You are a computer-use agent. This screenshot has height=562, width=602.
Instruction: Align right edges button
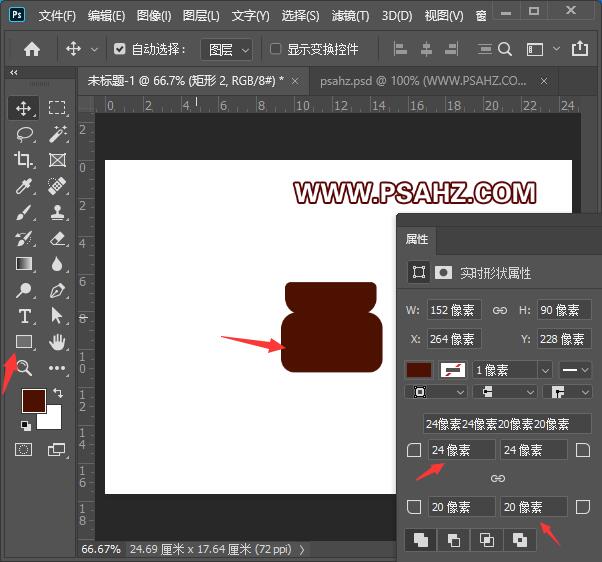click(x=452, y=49)
